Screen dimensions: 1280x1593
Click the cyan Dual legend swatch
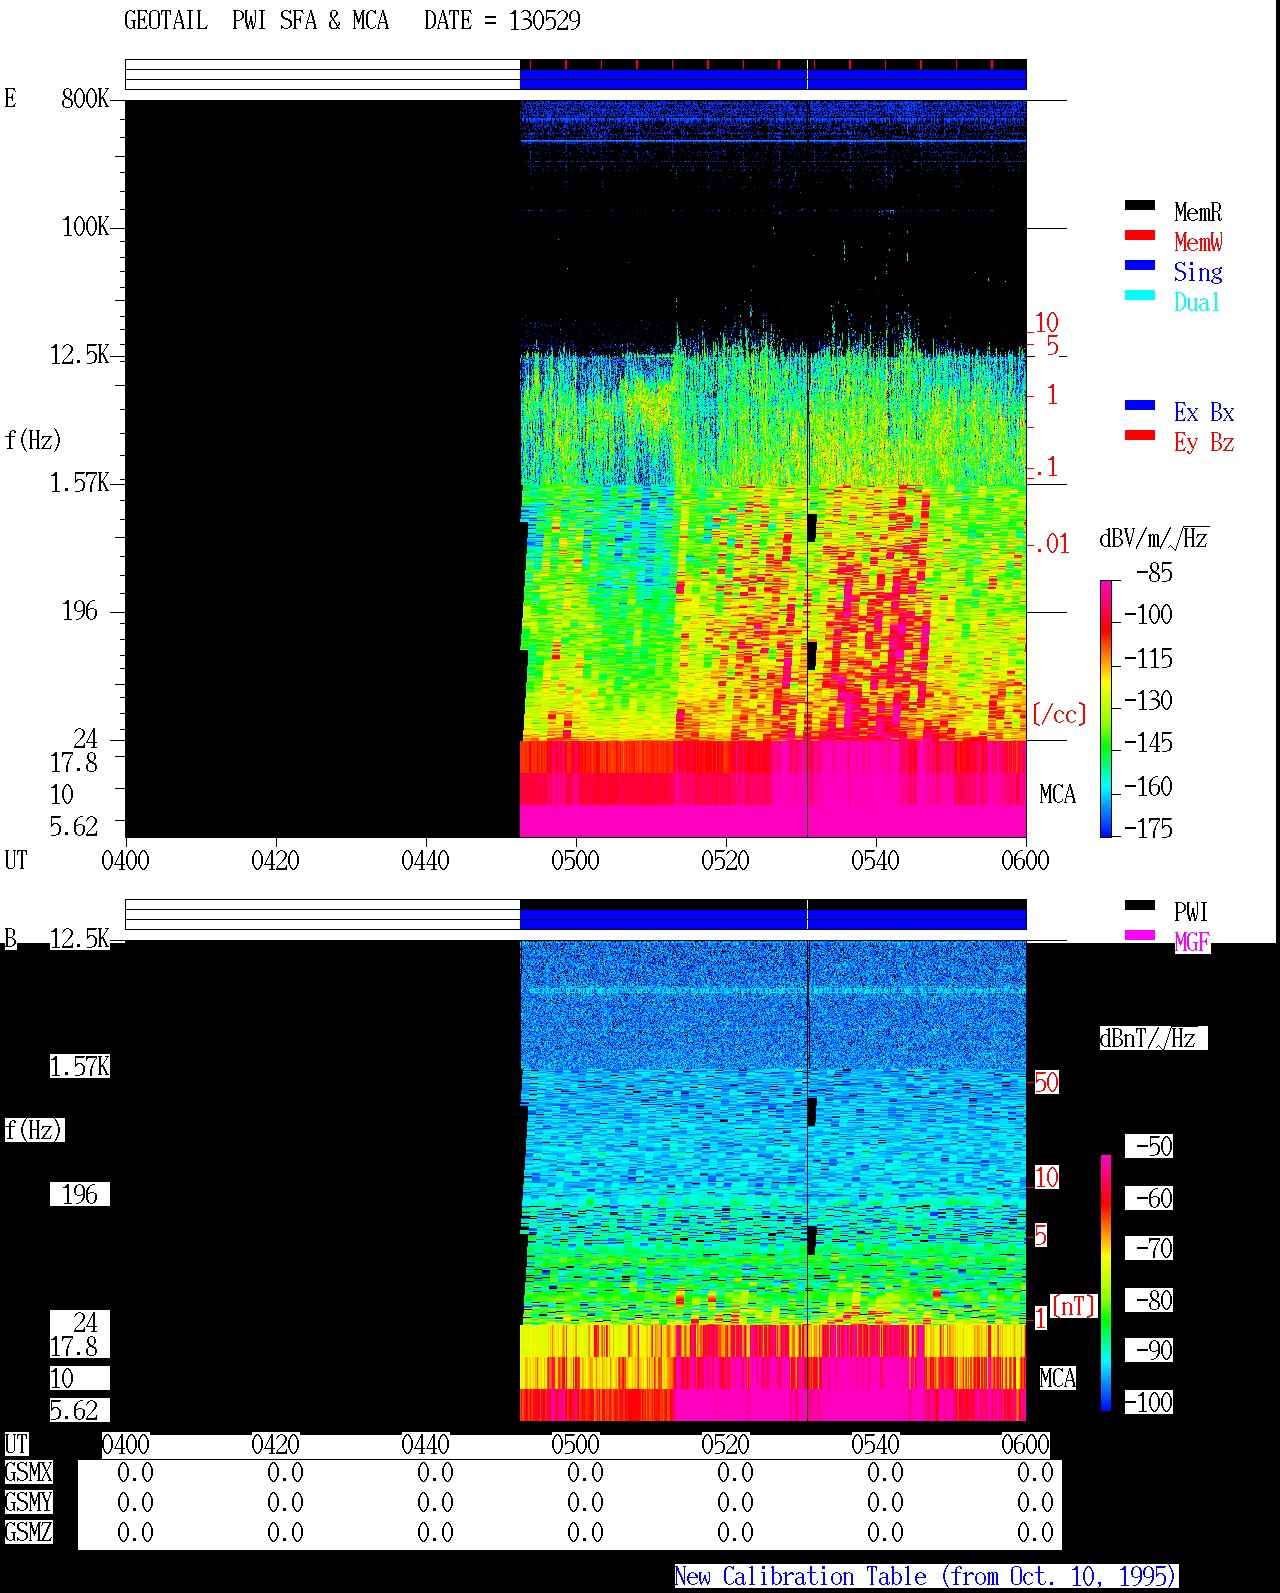1140,295
